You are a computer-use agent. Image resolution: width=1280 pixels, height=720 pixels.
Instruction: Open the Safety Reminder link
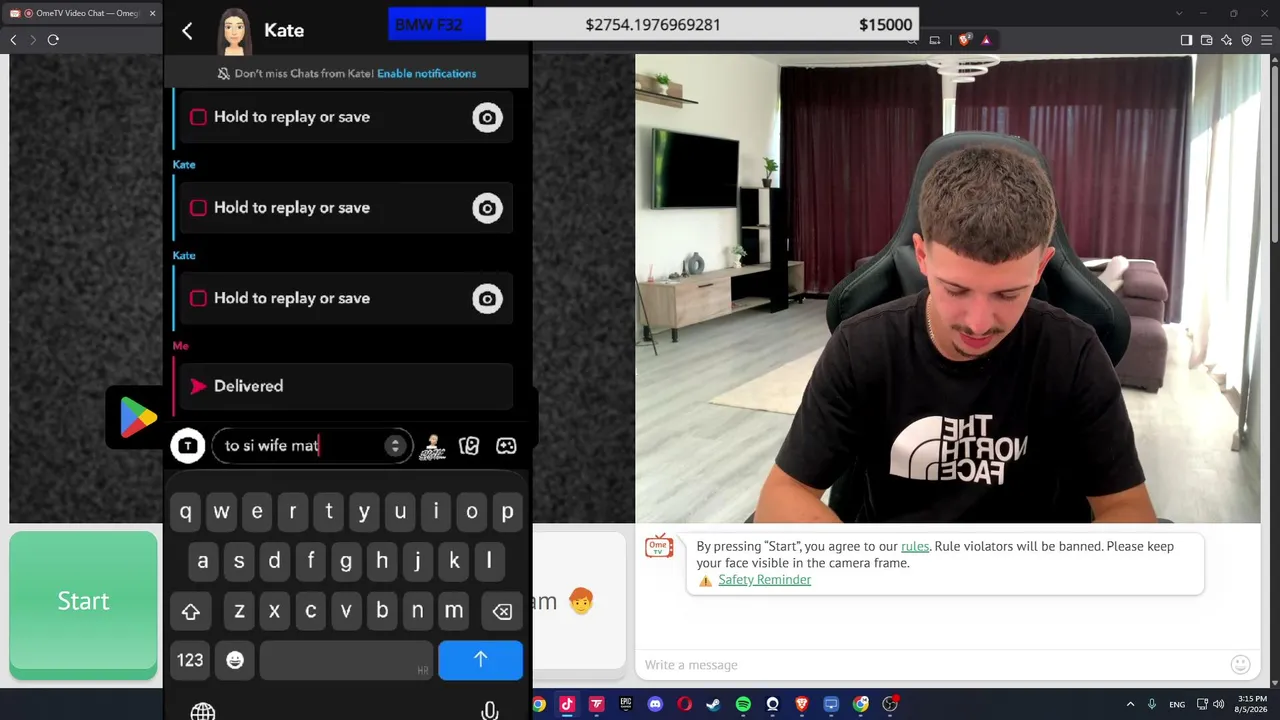pyautogui.click(x=764, y=580)
